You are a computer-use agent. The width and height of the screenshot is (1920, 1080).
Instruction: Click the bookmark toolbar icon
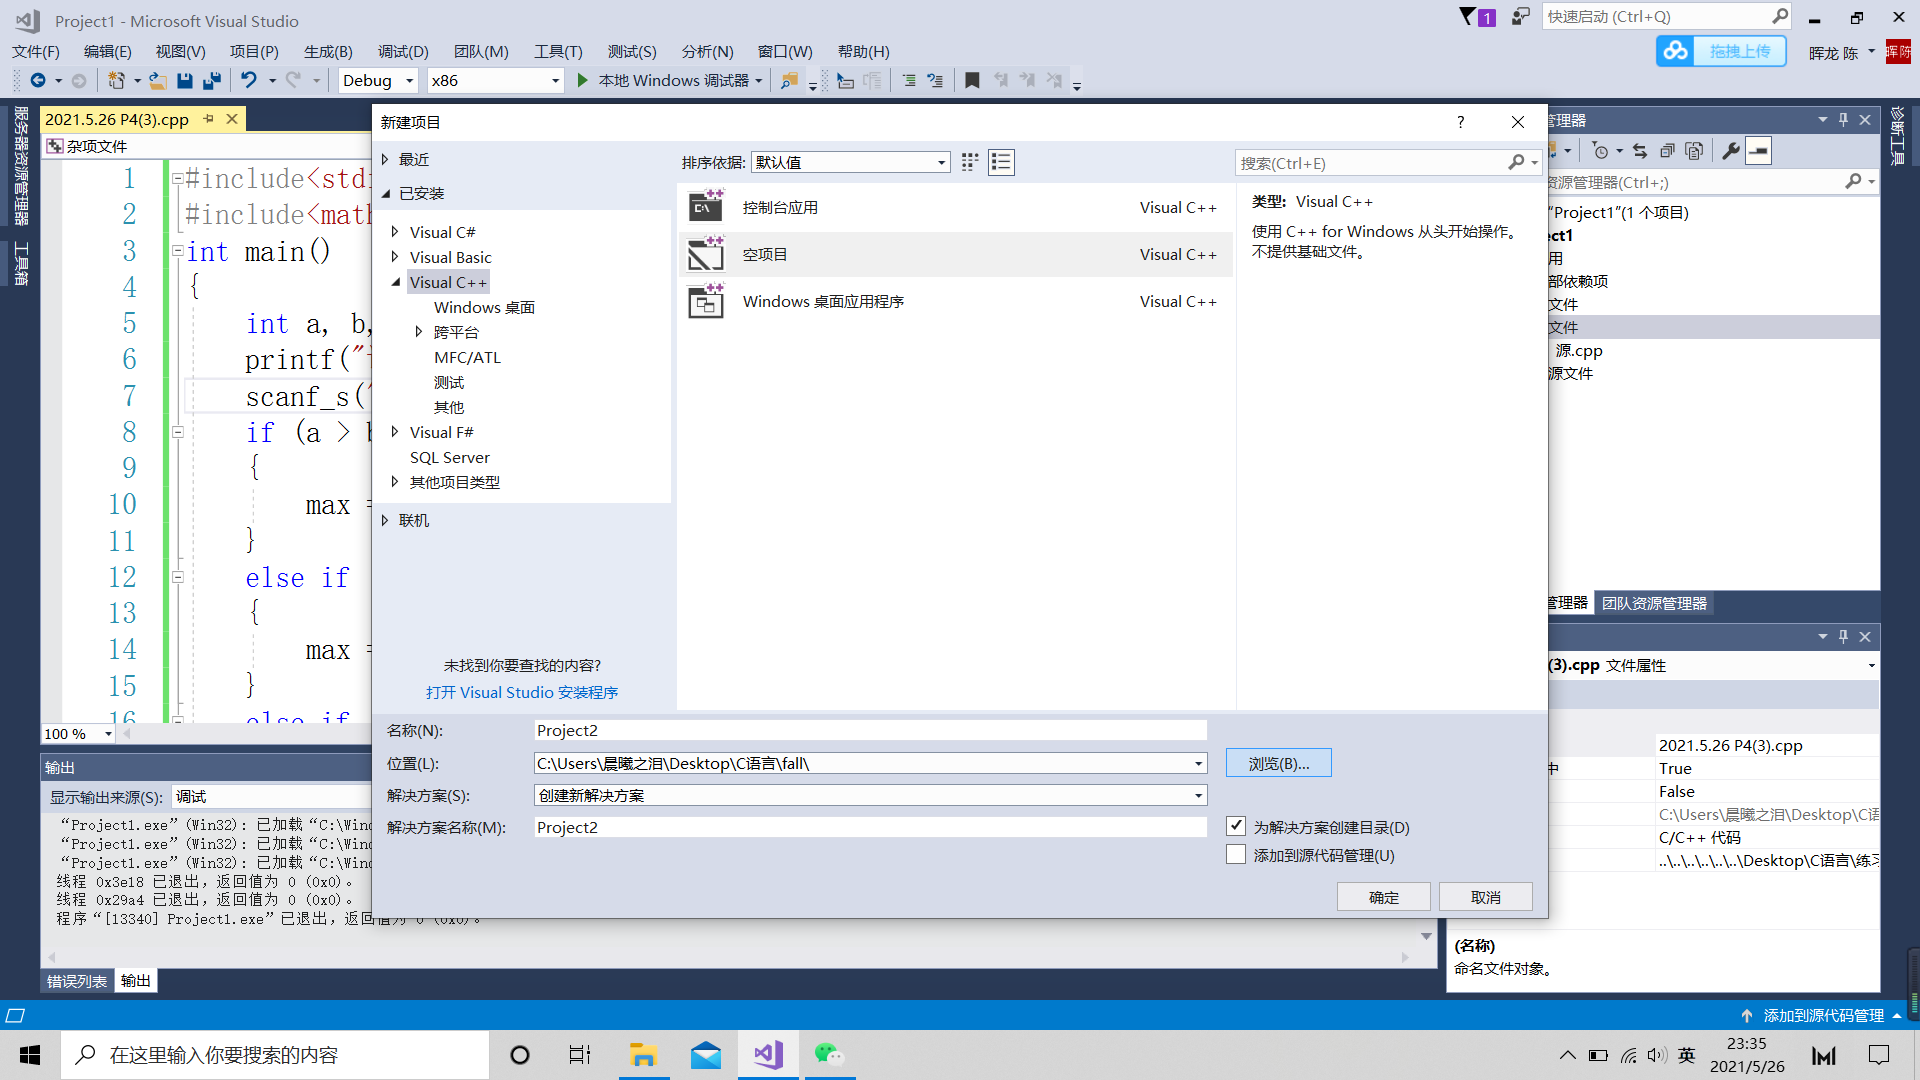click(972, 81)
